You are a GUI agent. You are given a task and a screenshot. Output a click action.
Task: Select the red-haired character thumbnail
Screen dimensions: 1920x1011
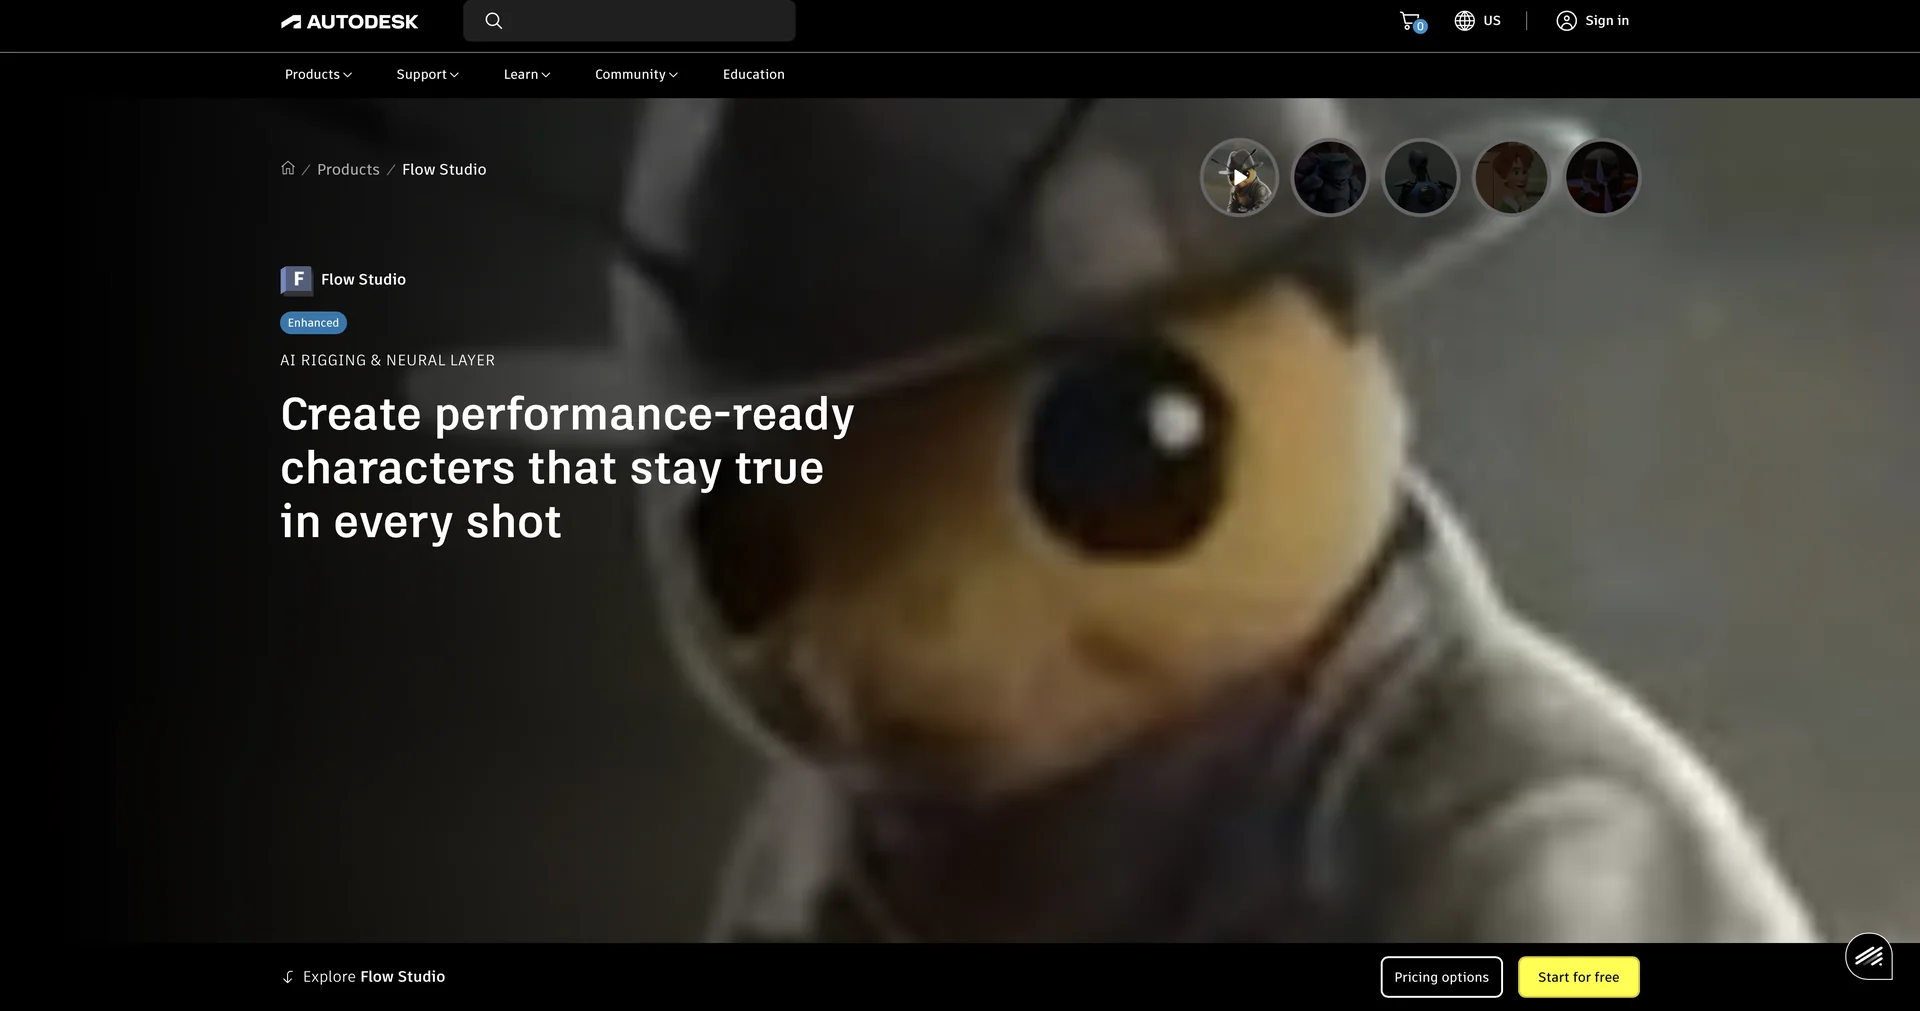[x=1511, y=177]
